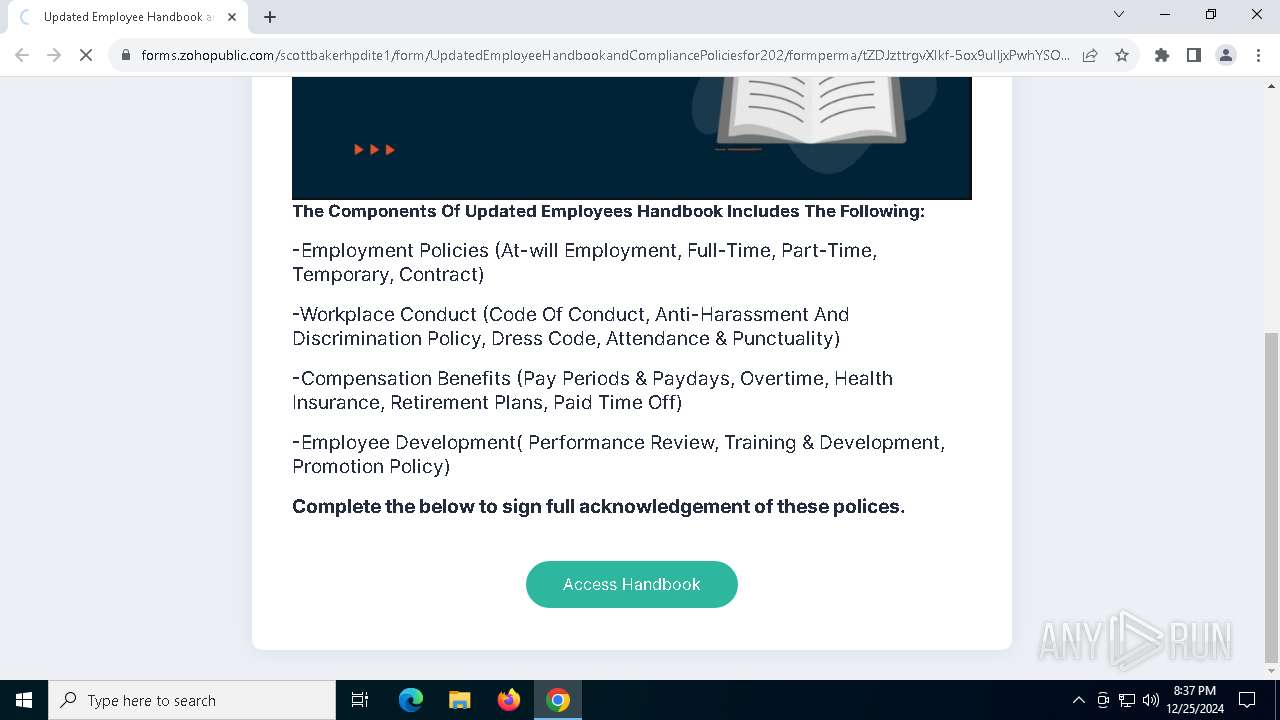Launch Firefox from the taskbar
The height and width of the screenshot is (720, 1280).
[509, 700]
